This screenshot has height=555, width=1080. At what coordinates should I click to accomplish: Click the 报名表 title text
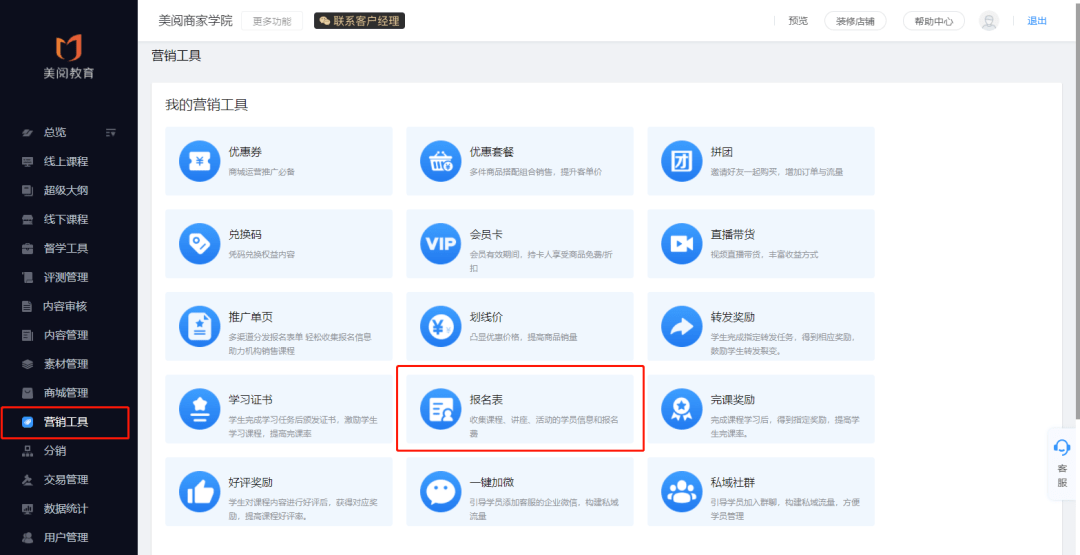(x=486, y=400)
